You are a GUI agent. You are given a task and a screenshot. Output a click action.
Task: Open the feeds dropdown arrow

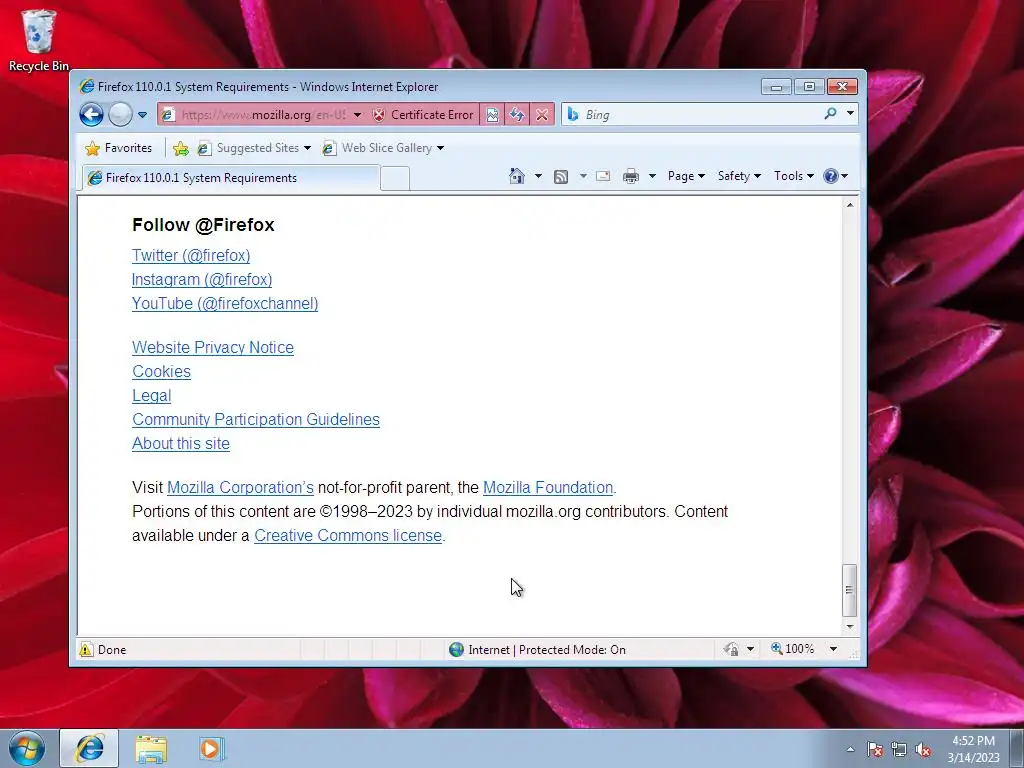[583, 176]
